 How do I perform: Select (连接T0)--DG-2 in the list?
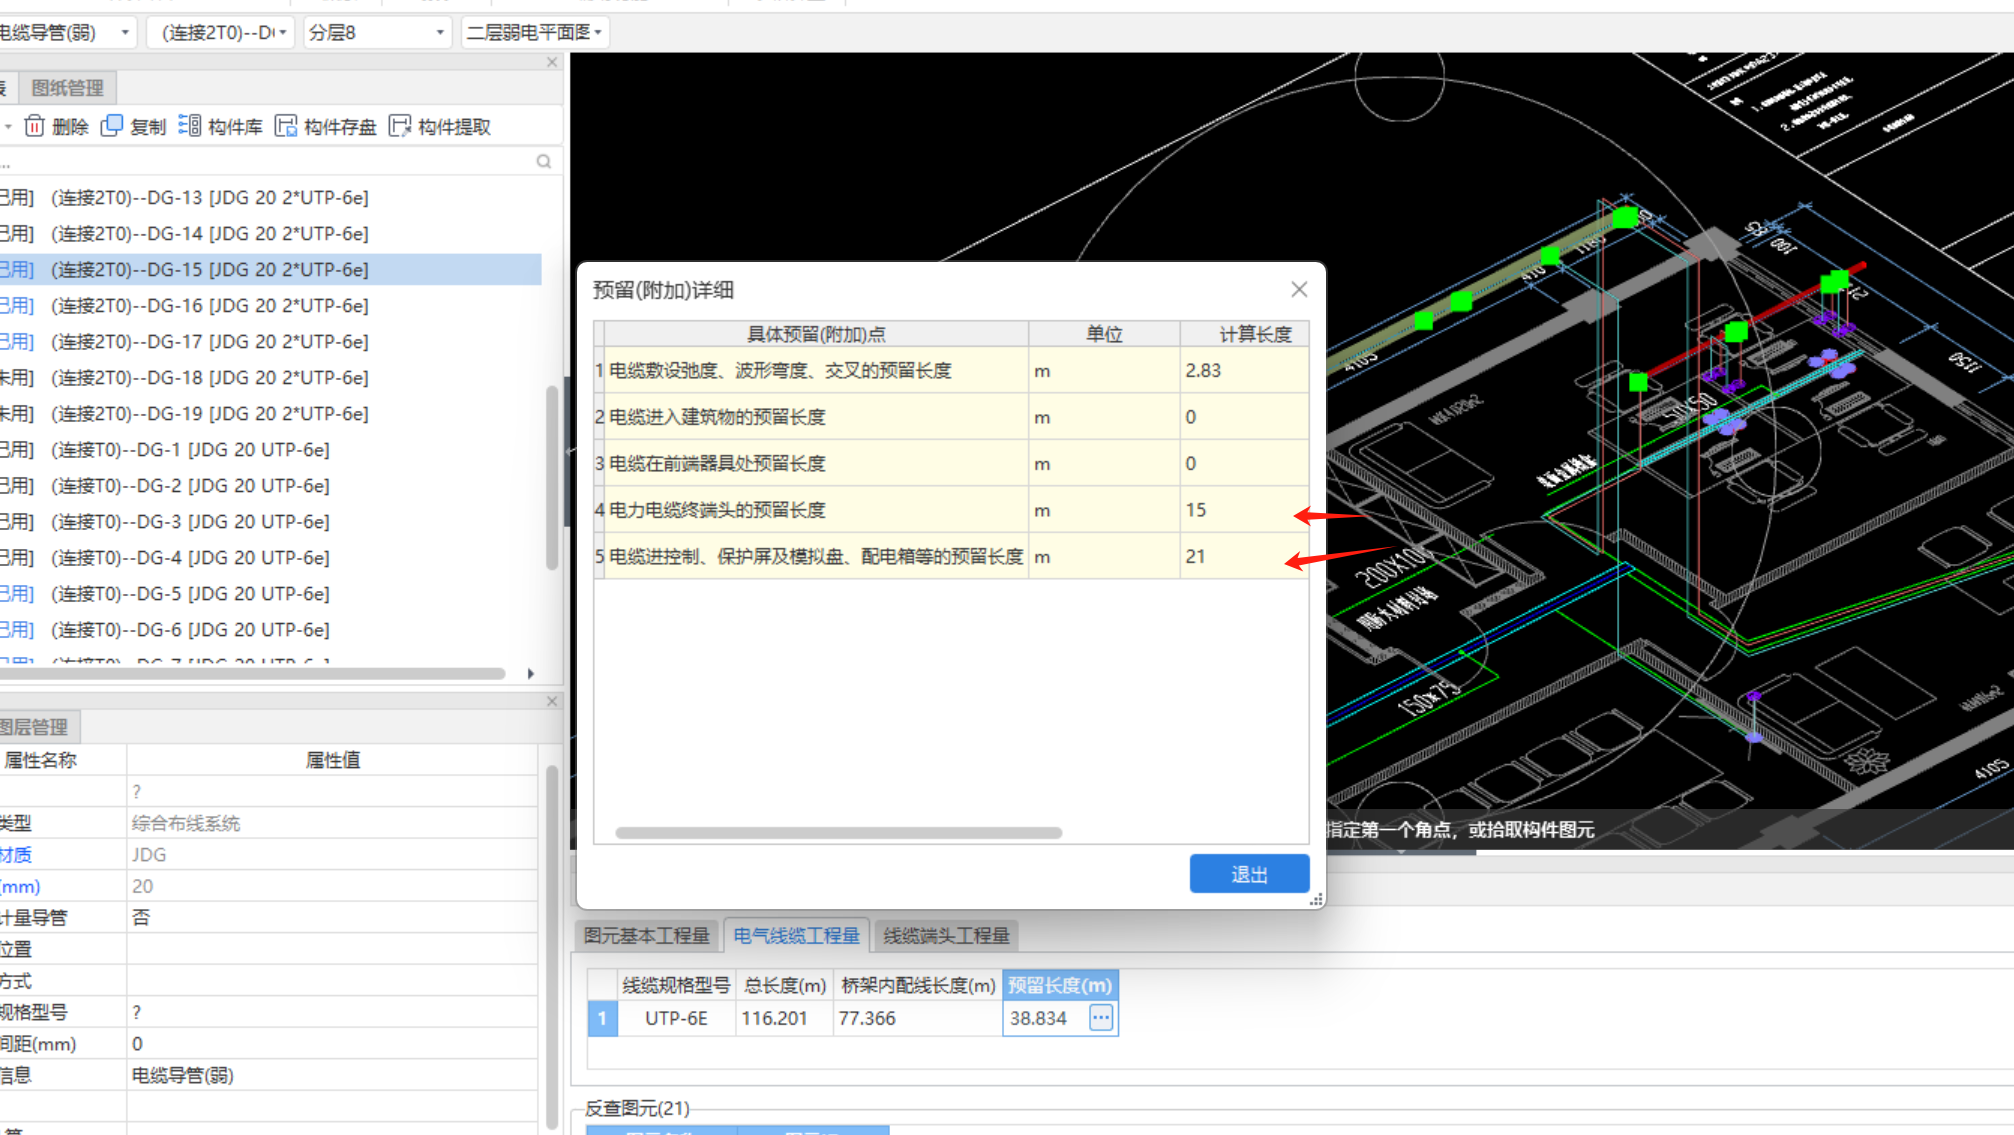coord(190,485)
